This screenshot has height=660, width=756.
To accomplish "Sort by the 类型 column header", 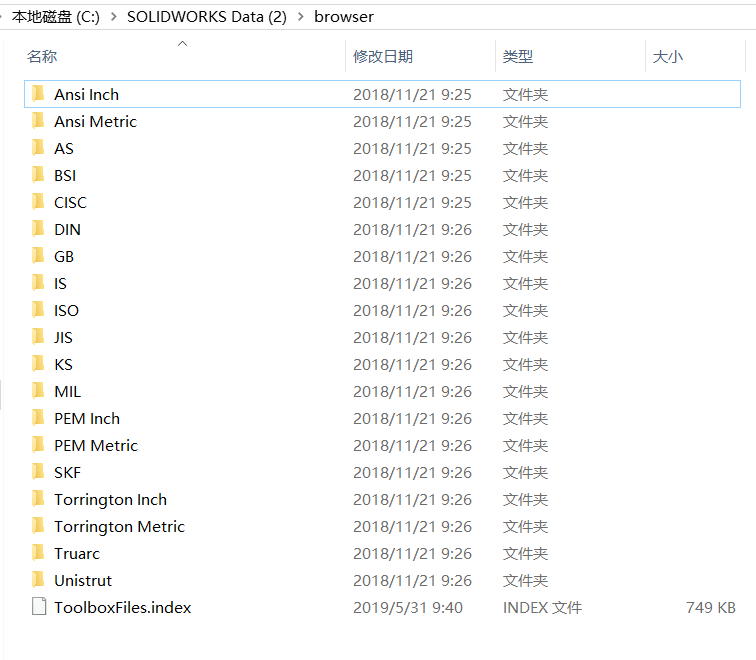I will 518,56.
